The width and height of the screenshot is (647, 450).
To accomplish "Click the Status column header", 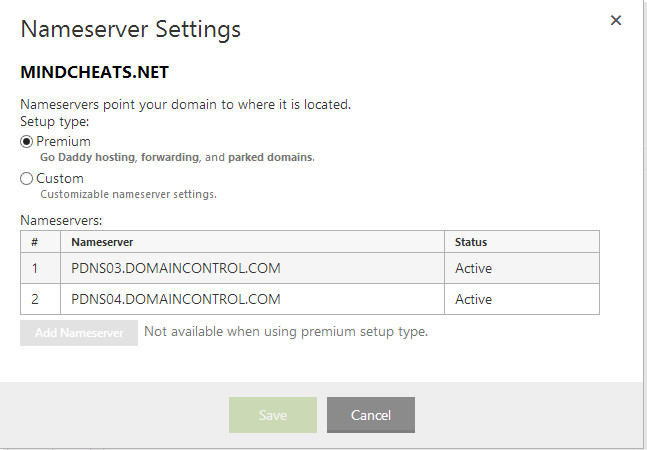I will [471, 242].
